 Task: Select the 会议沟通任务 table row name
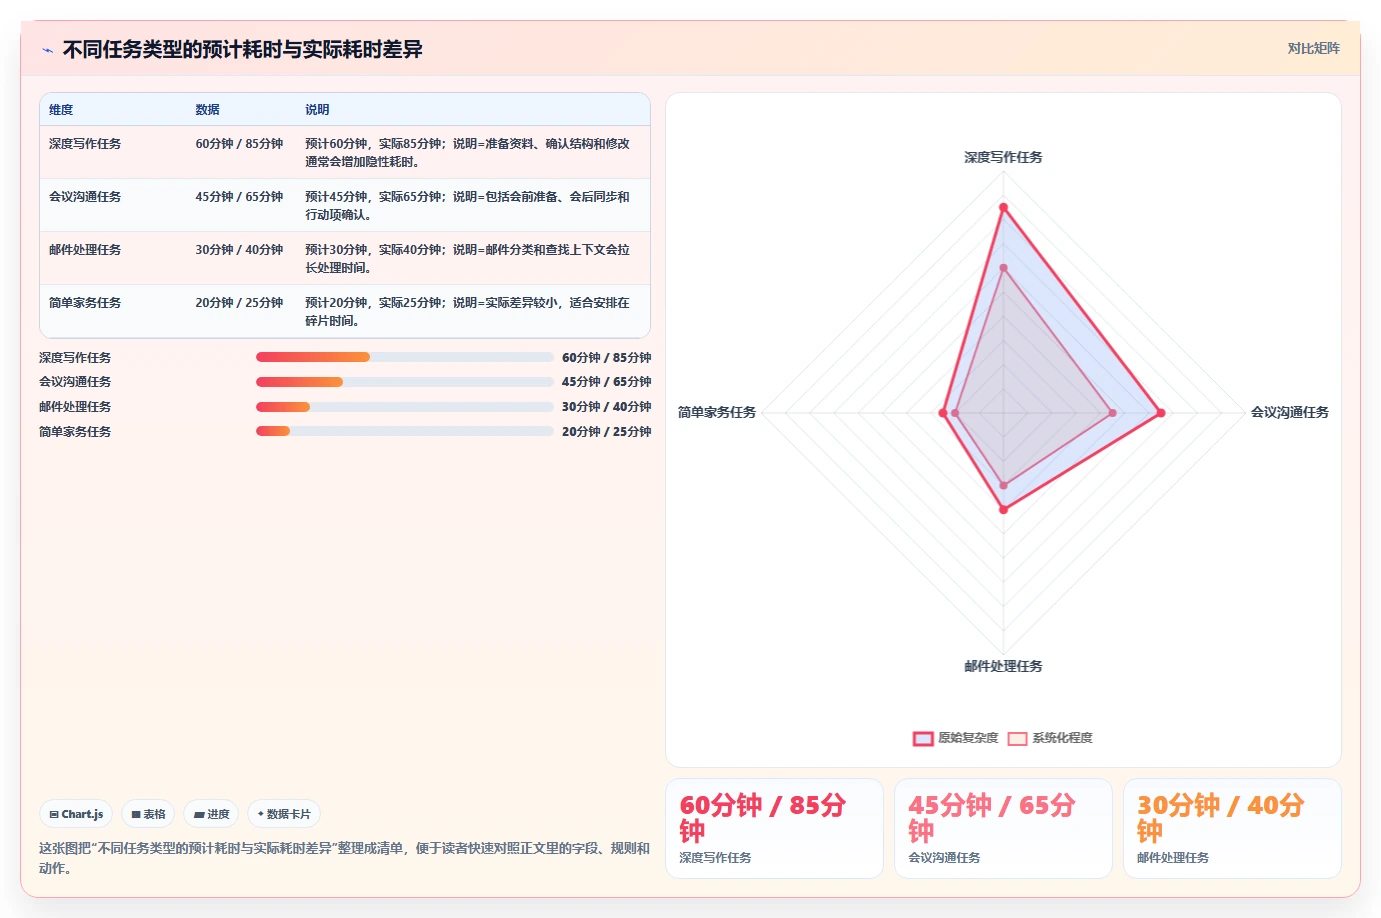pos(85,197)
